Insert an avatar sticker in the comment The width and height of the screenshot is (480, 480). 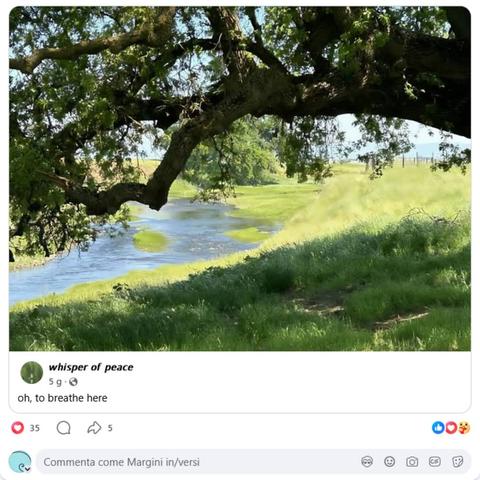(367, 462)
